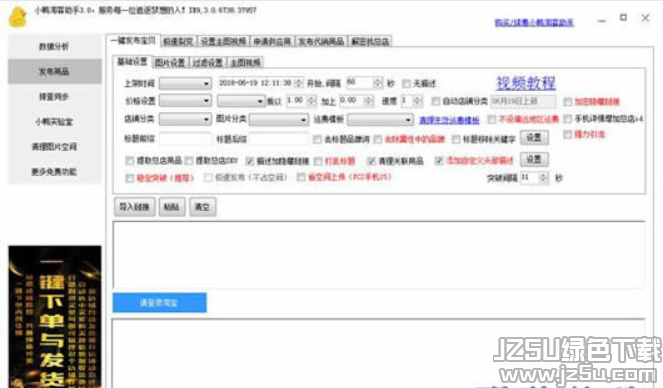Switch to the 发布代销商品 tab
663x388 pixels.
321,41
